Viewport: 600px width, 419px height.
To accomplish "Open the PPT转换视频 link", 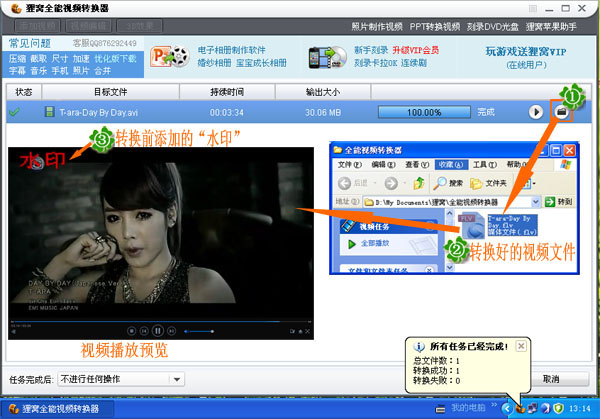I will tap(435, 26).
